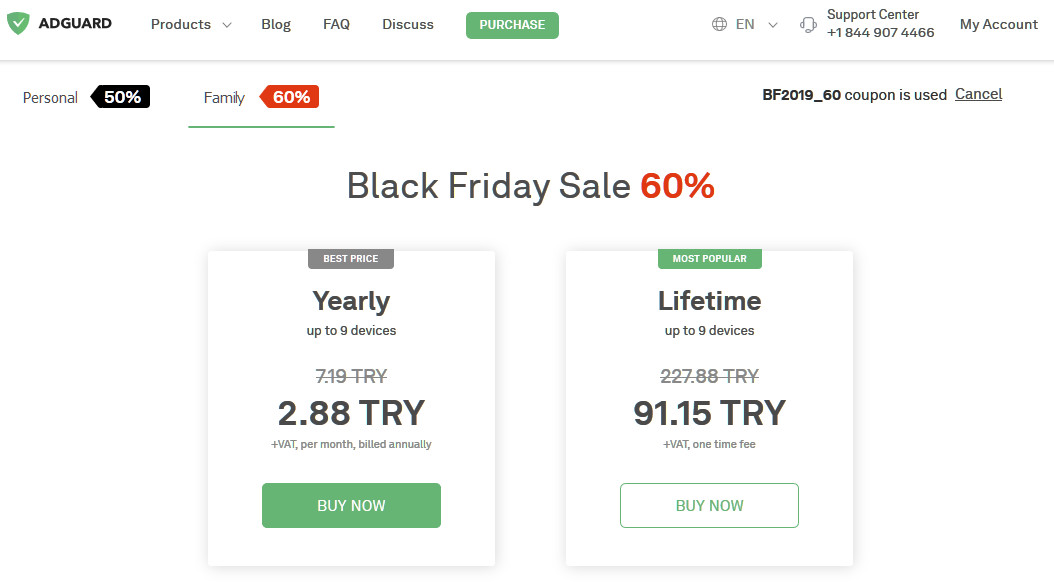Click the Support Center phone number
This screenshot has height=587, width=1054.
(x=880, y=33)
